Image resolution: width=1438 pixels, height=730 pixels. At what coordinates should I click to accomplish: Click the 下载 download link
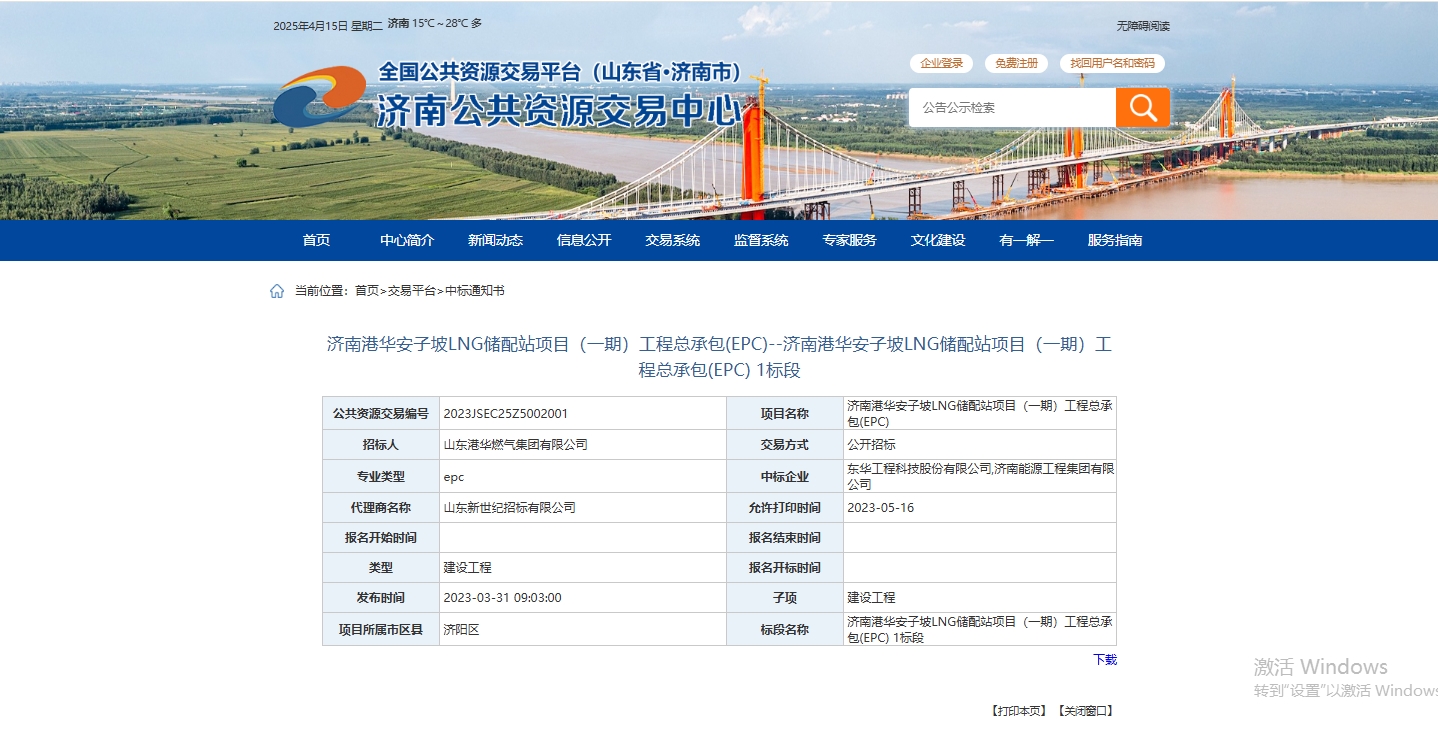coord(1104,660)
